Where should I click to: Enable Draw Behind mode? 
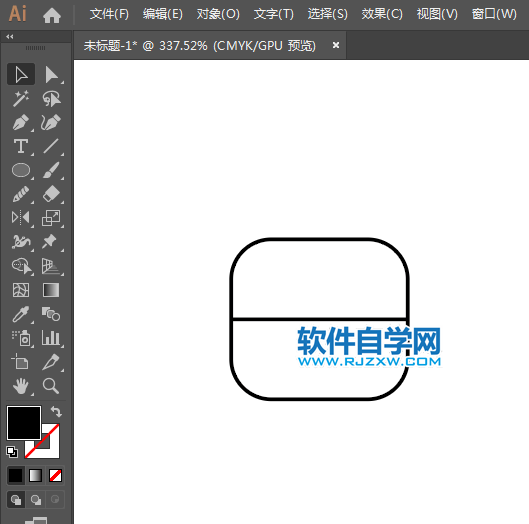point(36,499)
